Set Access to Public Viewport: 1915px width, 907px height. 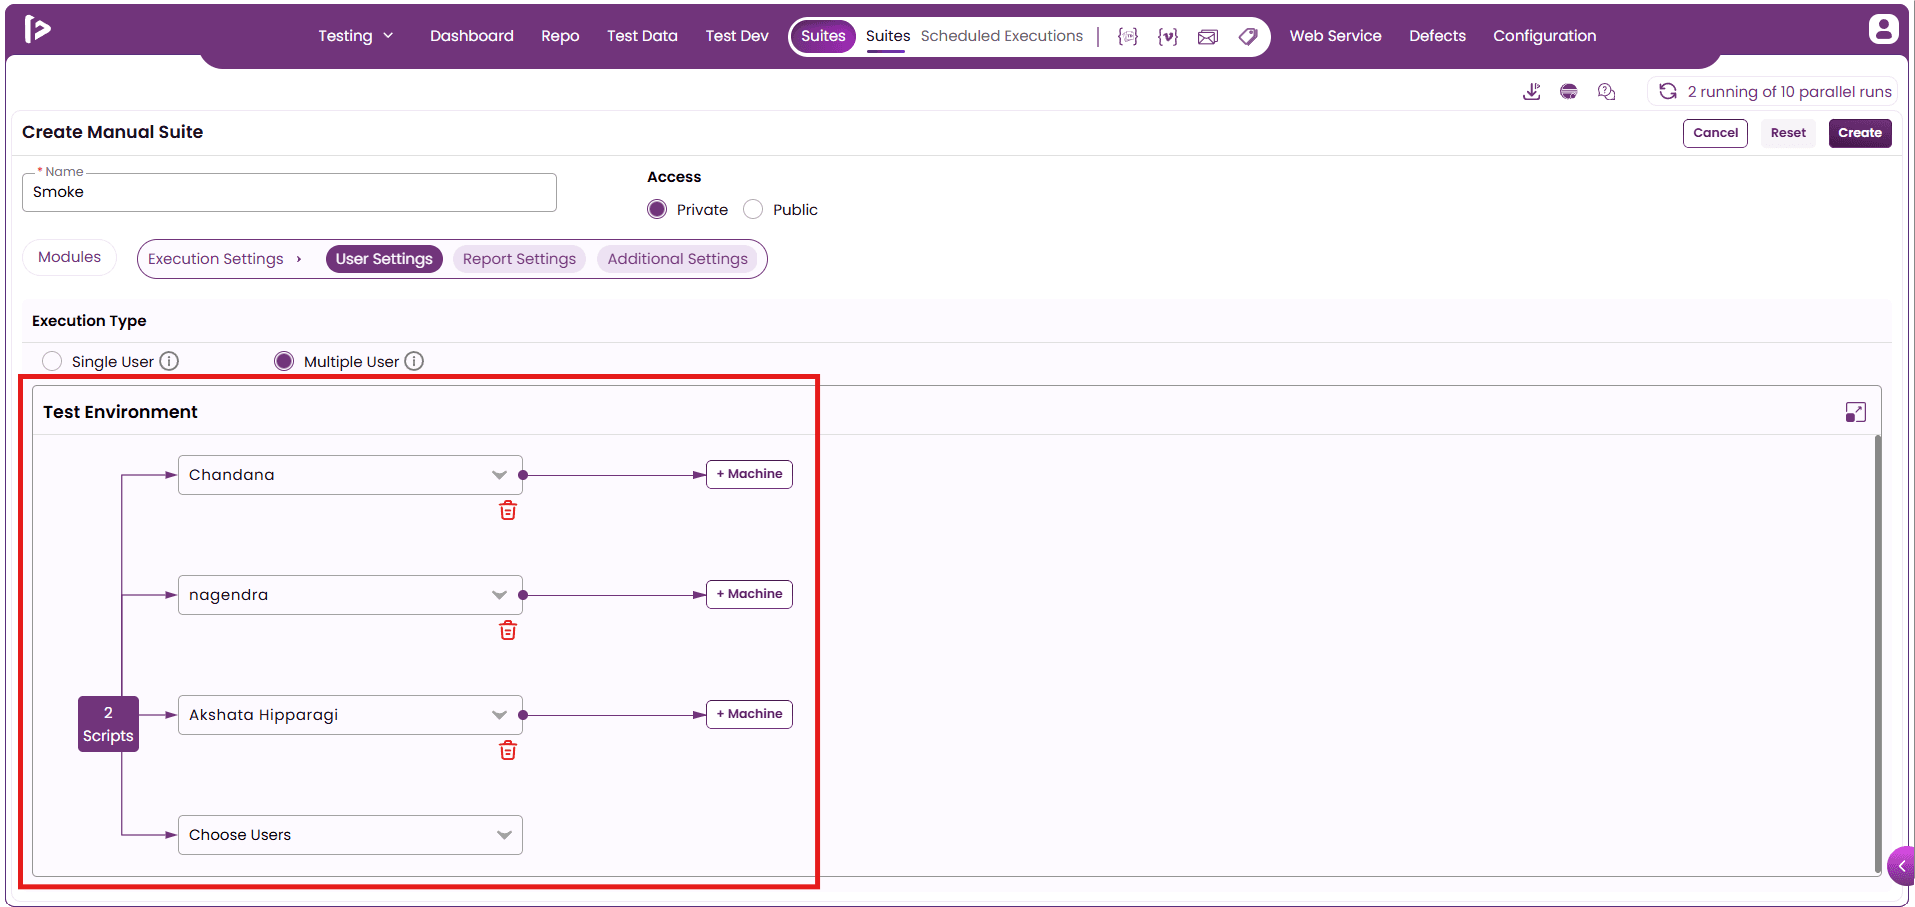pos(753,209)
